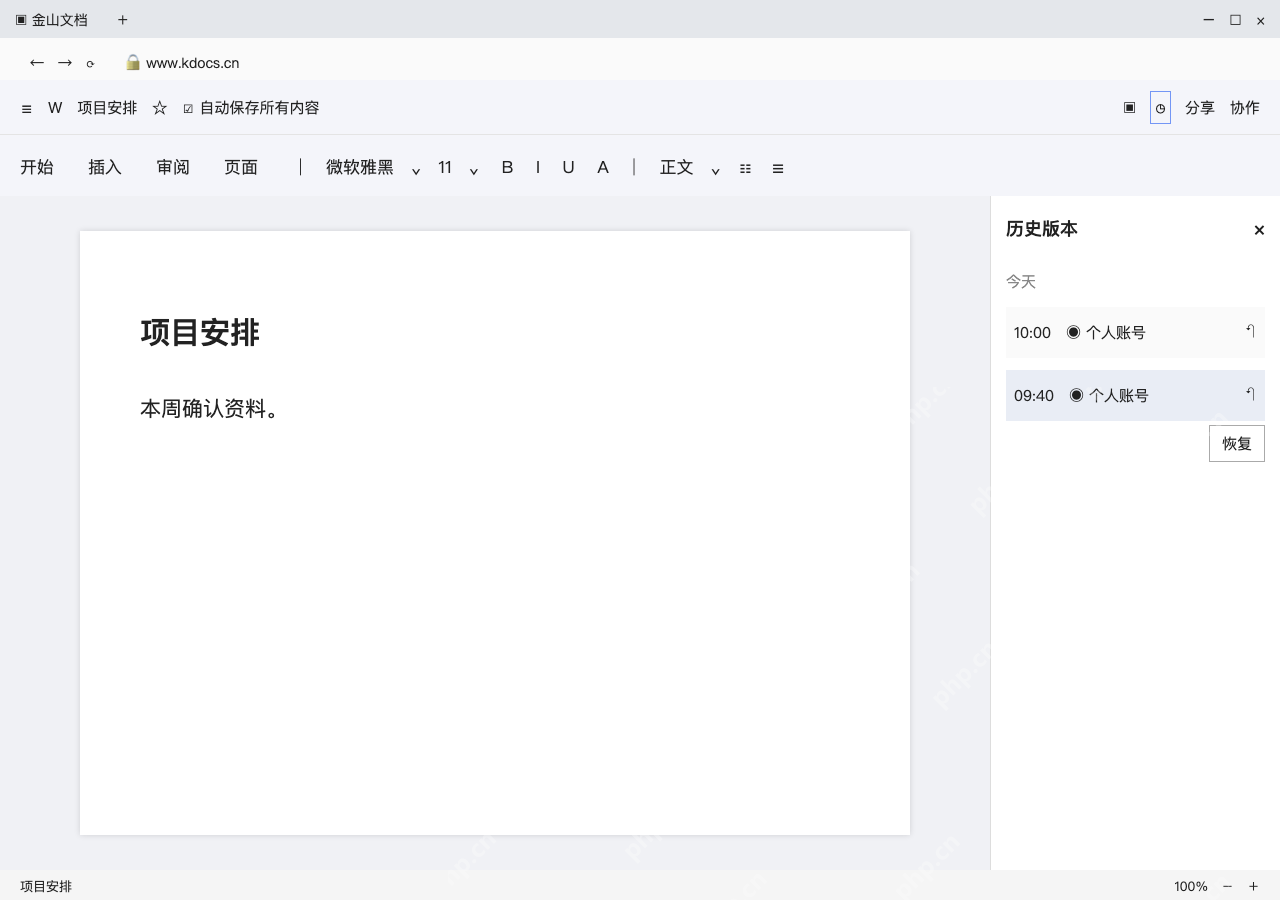Click the 100% zoom level value
1280x900 pixels.
tap(1191, 886)
